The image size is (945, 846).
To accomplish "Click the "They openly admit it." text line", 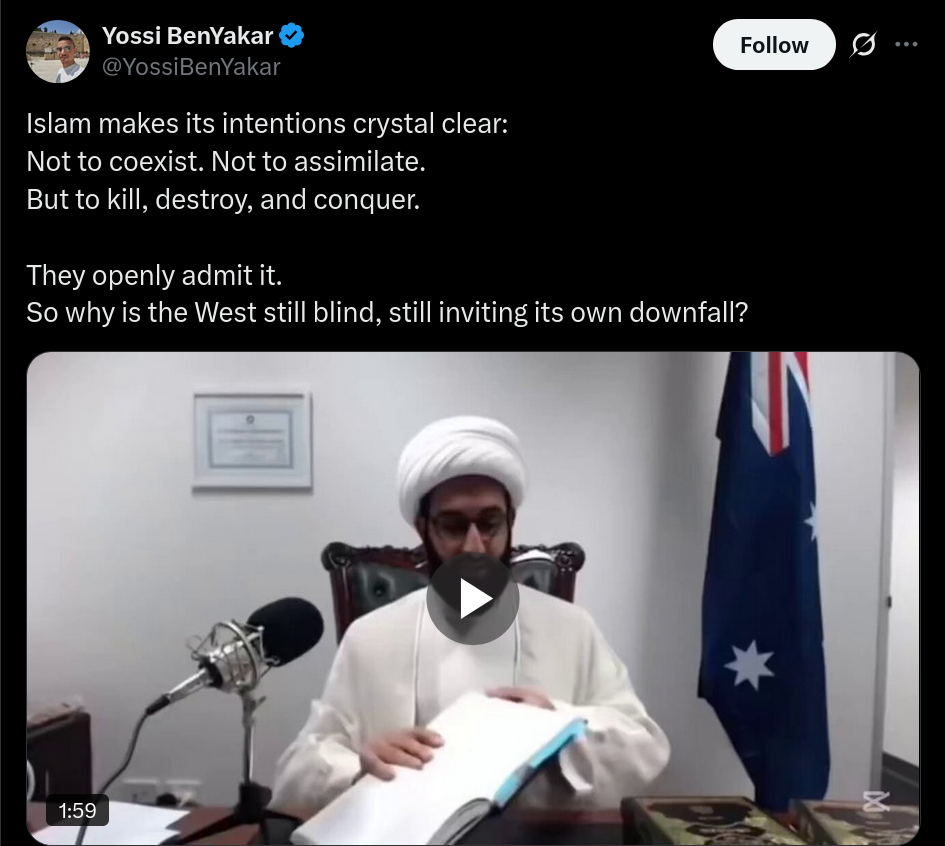I will pos(154,275).
